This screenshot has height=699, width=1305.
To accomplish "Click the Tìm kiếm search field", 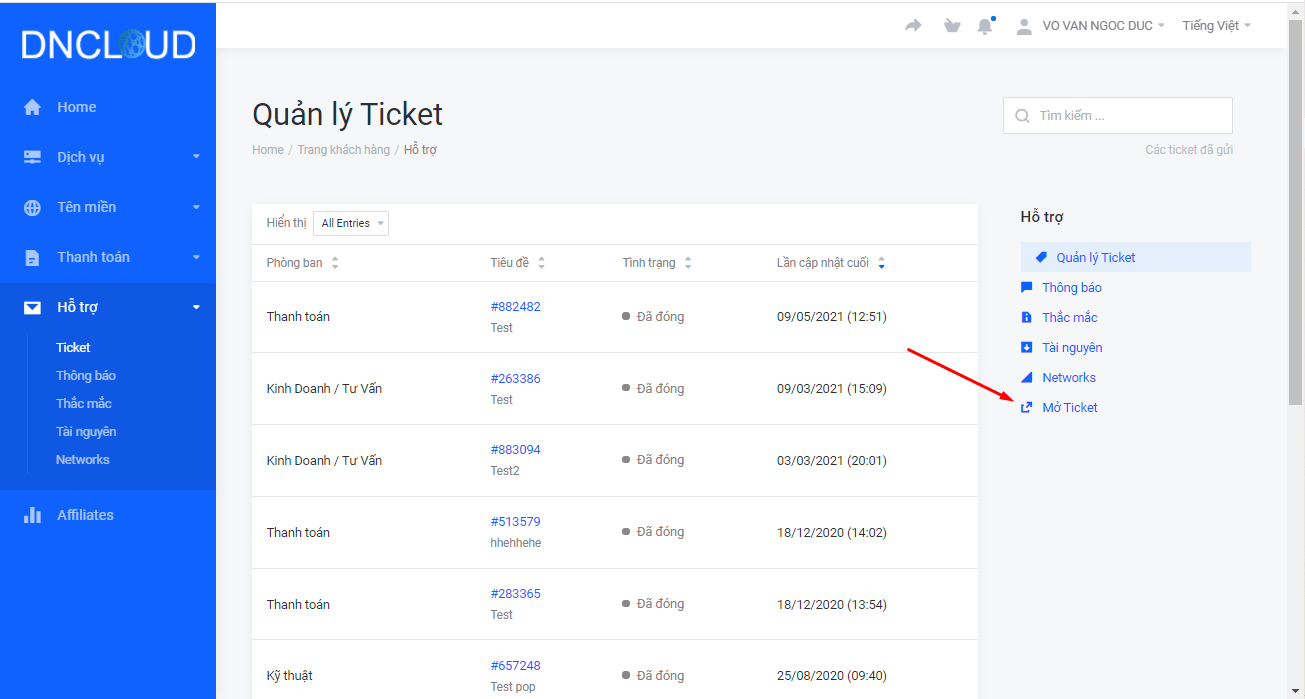I will [x=1130, y=116].
